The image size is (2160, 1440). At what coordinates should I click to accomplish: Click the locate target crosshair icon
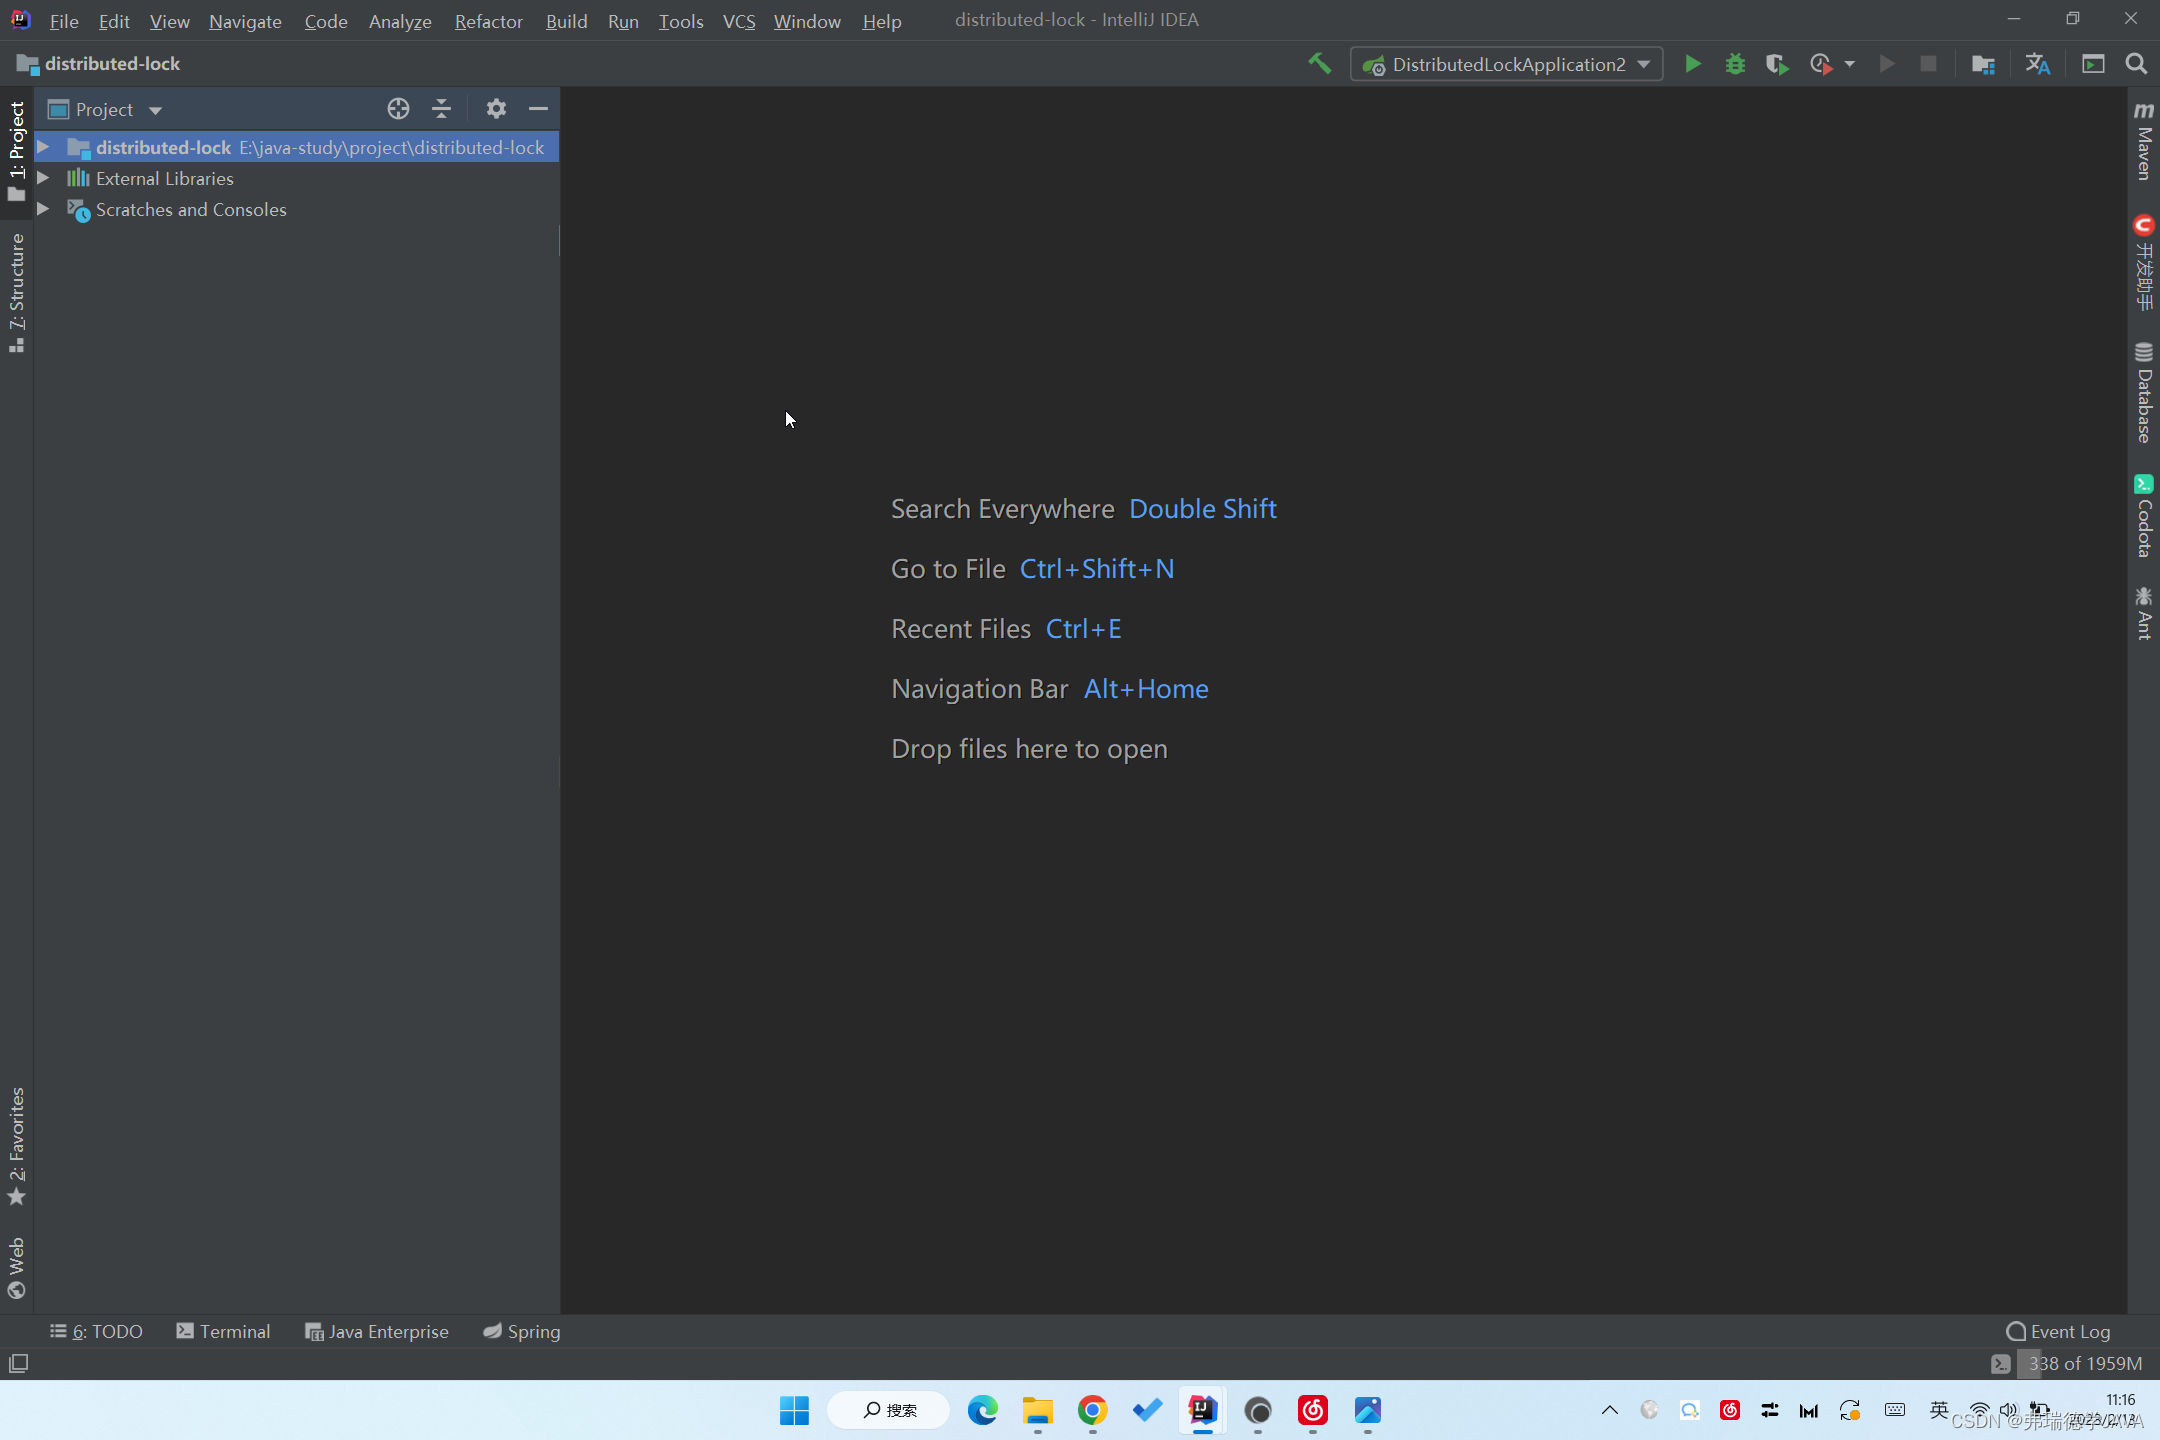(398, 109)
